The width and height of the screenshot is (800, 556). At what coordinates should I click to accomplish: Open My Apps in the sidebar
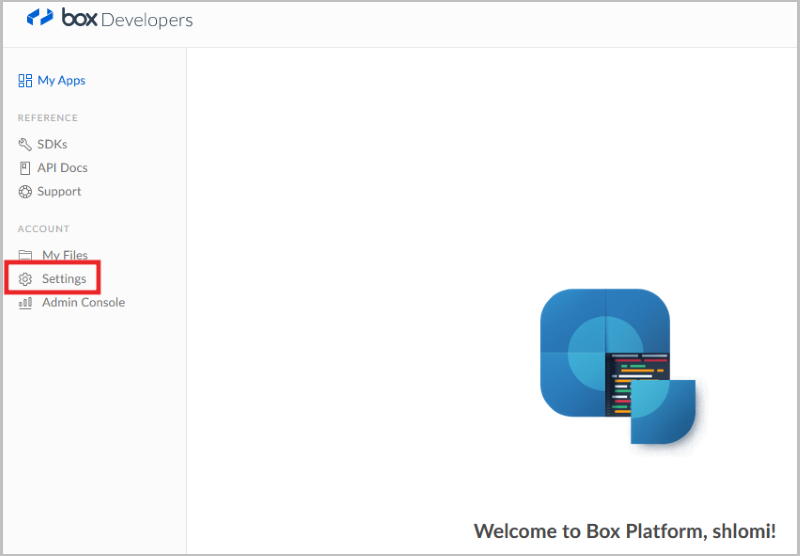click(61, 81)
